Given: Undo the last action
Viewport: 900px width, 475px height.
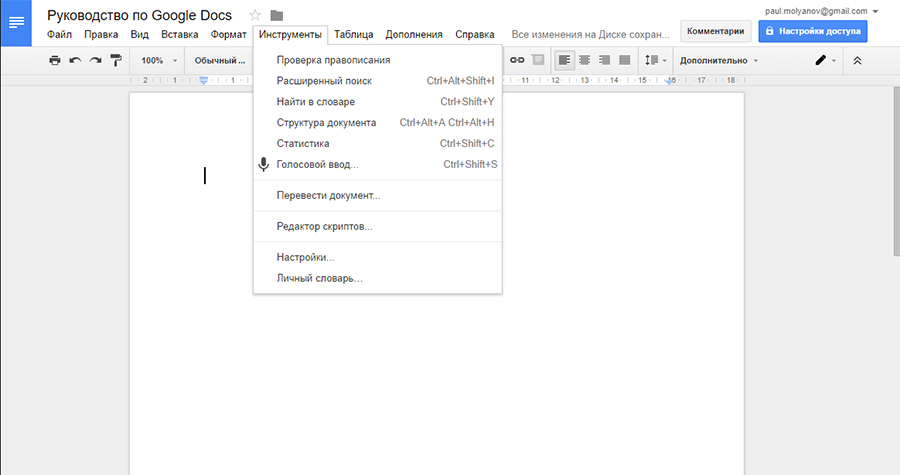Looking at the screenshot, I should point(75,60).
